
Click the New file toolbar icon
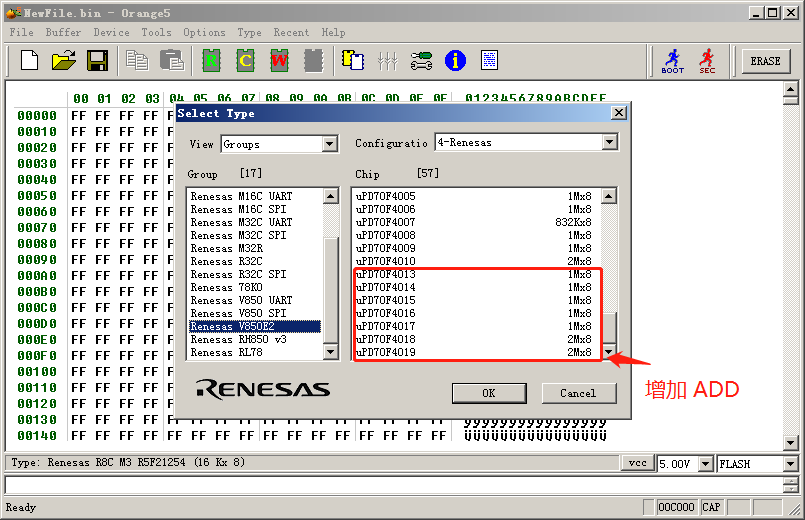[x=30, y=61]
